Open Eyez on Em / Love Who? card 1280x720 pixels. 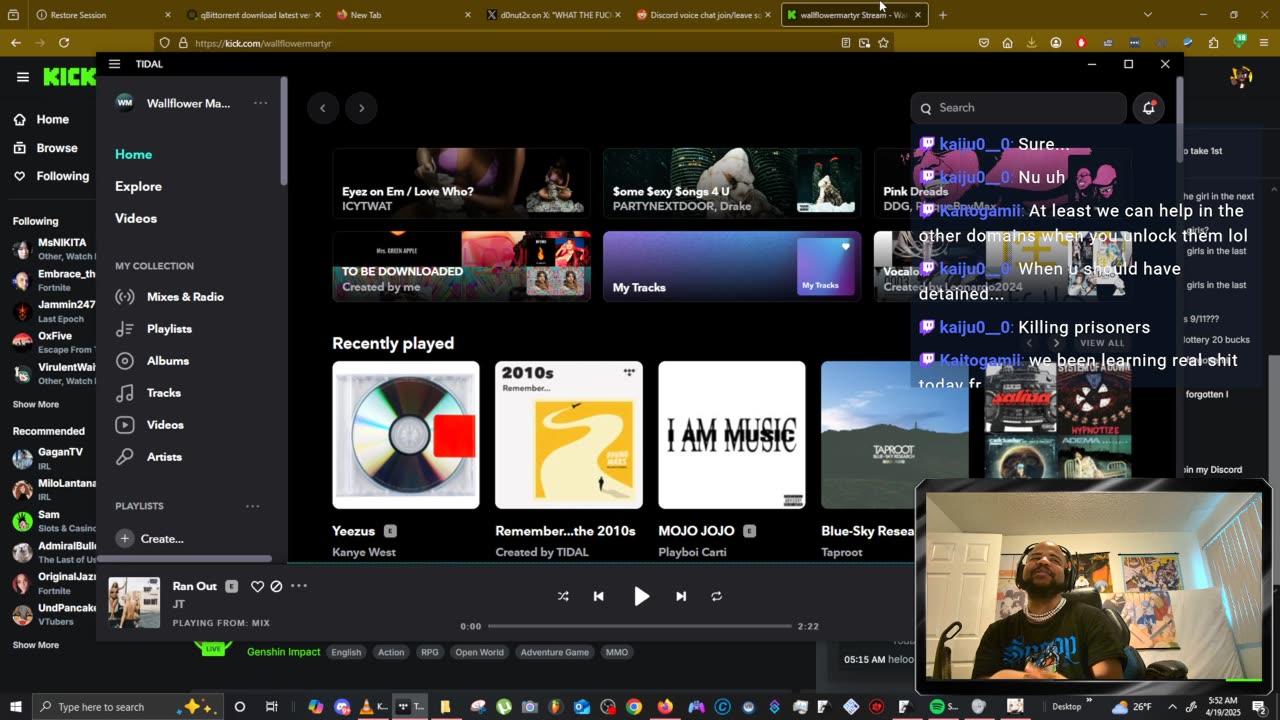(x=461, y=183)
